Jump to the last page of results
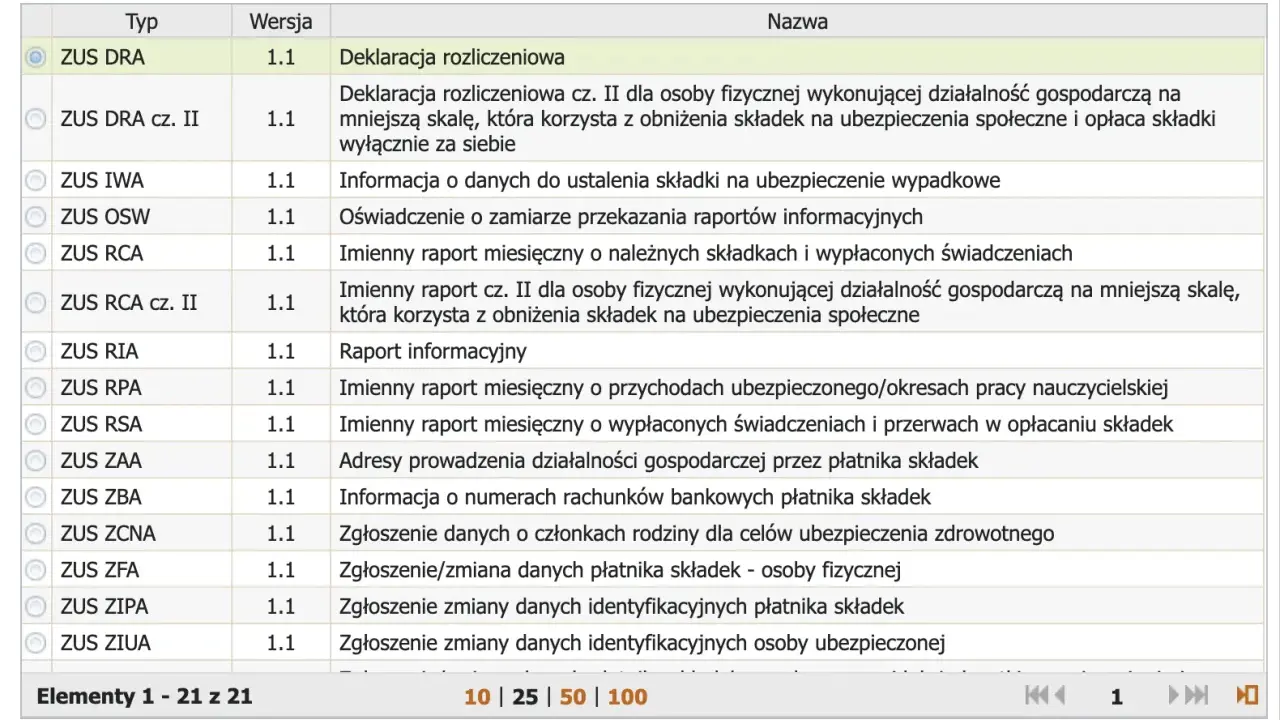 click(x=1198, y=695)
